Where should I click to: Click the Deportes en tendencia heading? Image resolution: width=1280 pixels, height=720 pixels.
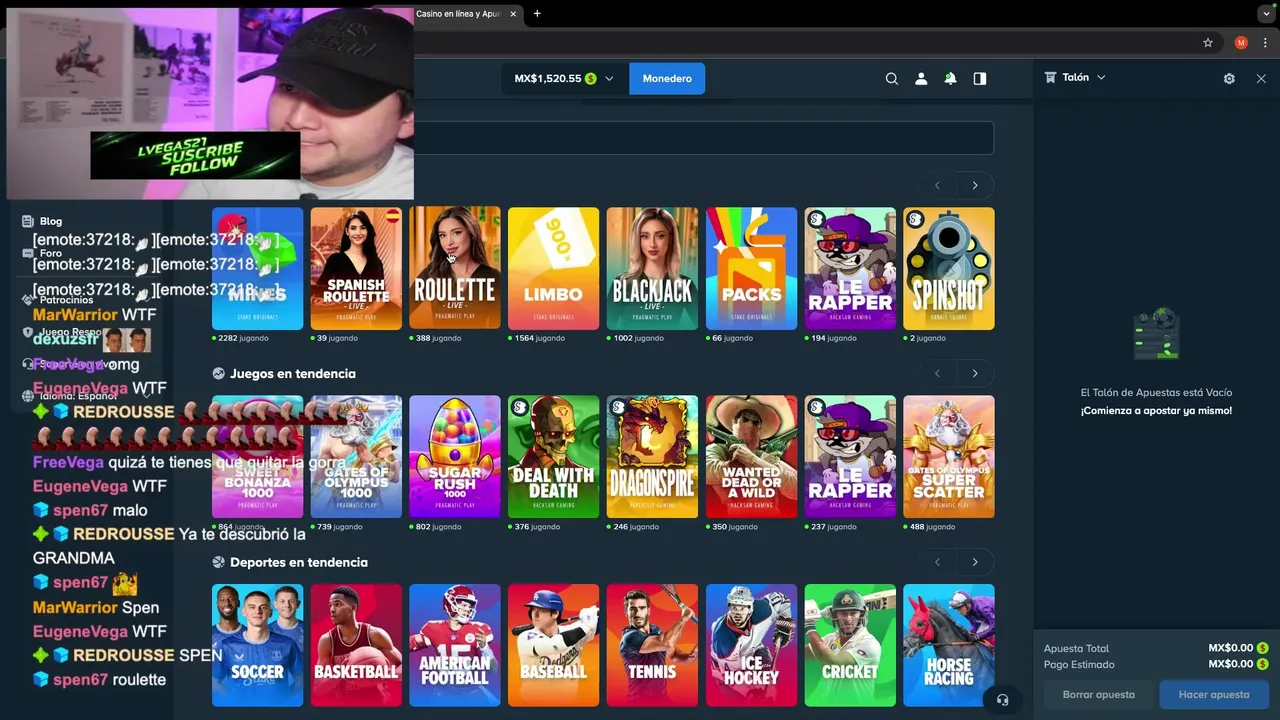pyautogui.click(x=299, y=562)
